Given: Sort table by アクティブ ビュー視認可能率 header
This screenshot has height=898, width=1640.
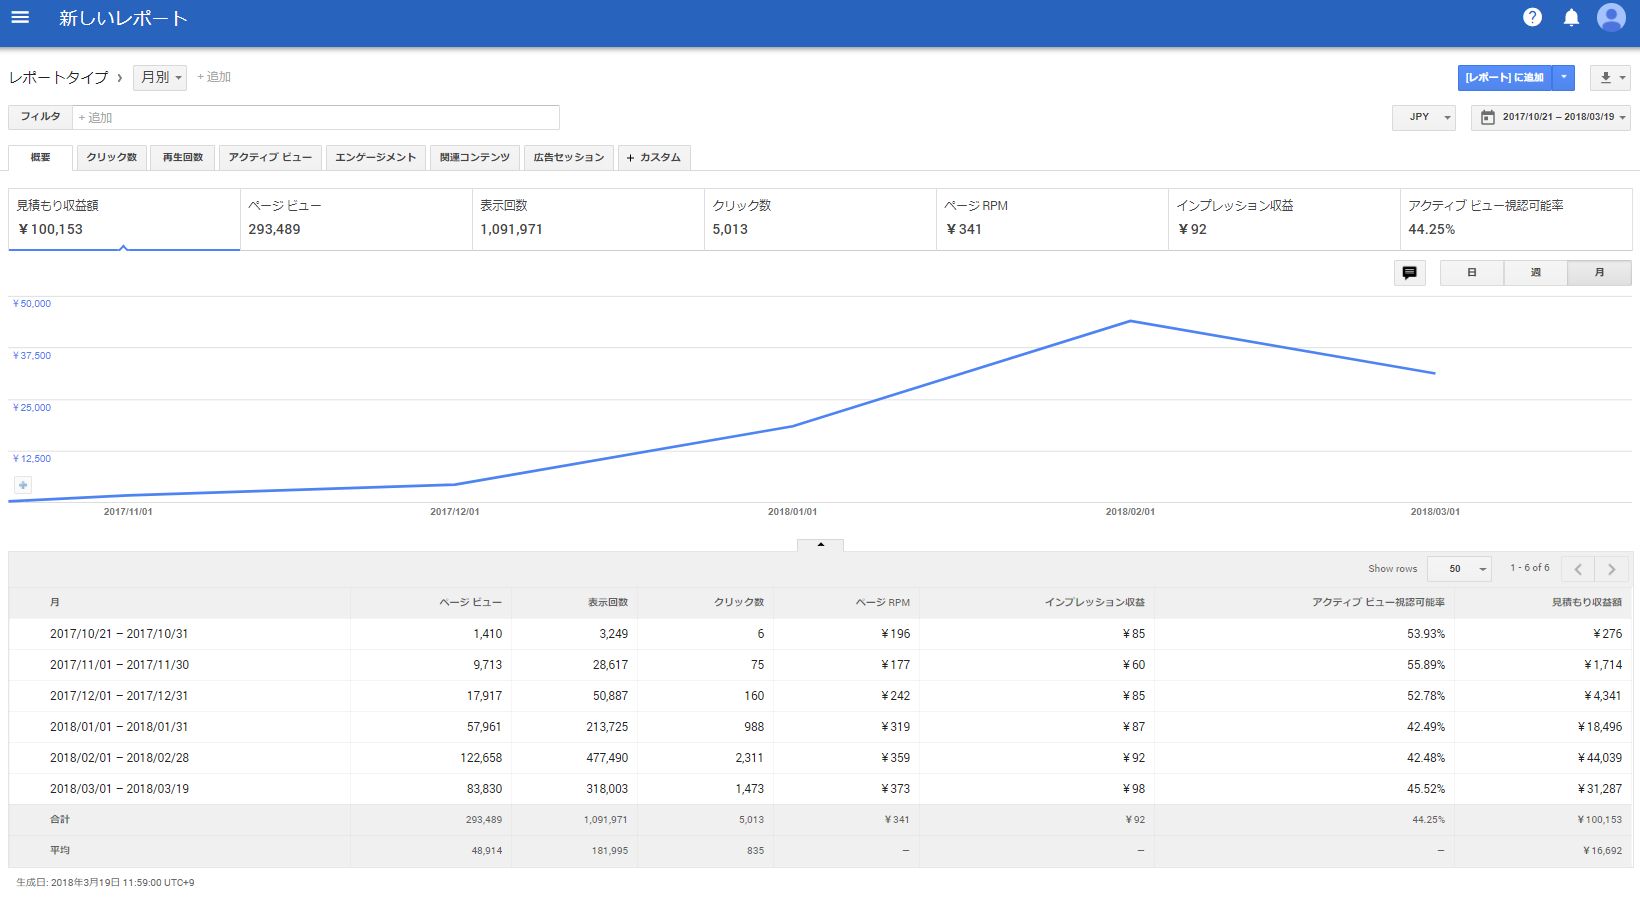Looking at the screenshot, I should pos(1379,602).
